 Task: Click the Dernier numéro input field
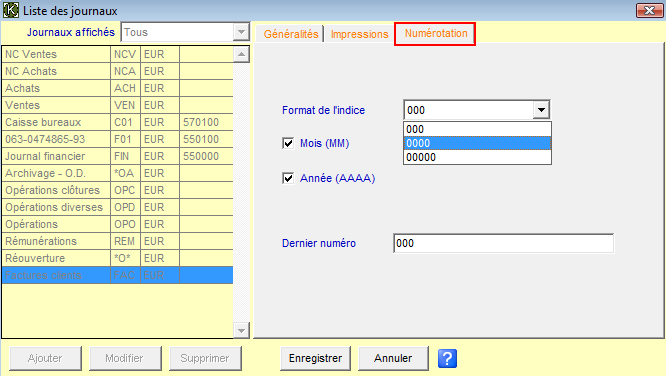pos(503,243)
